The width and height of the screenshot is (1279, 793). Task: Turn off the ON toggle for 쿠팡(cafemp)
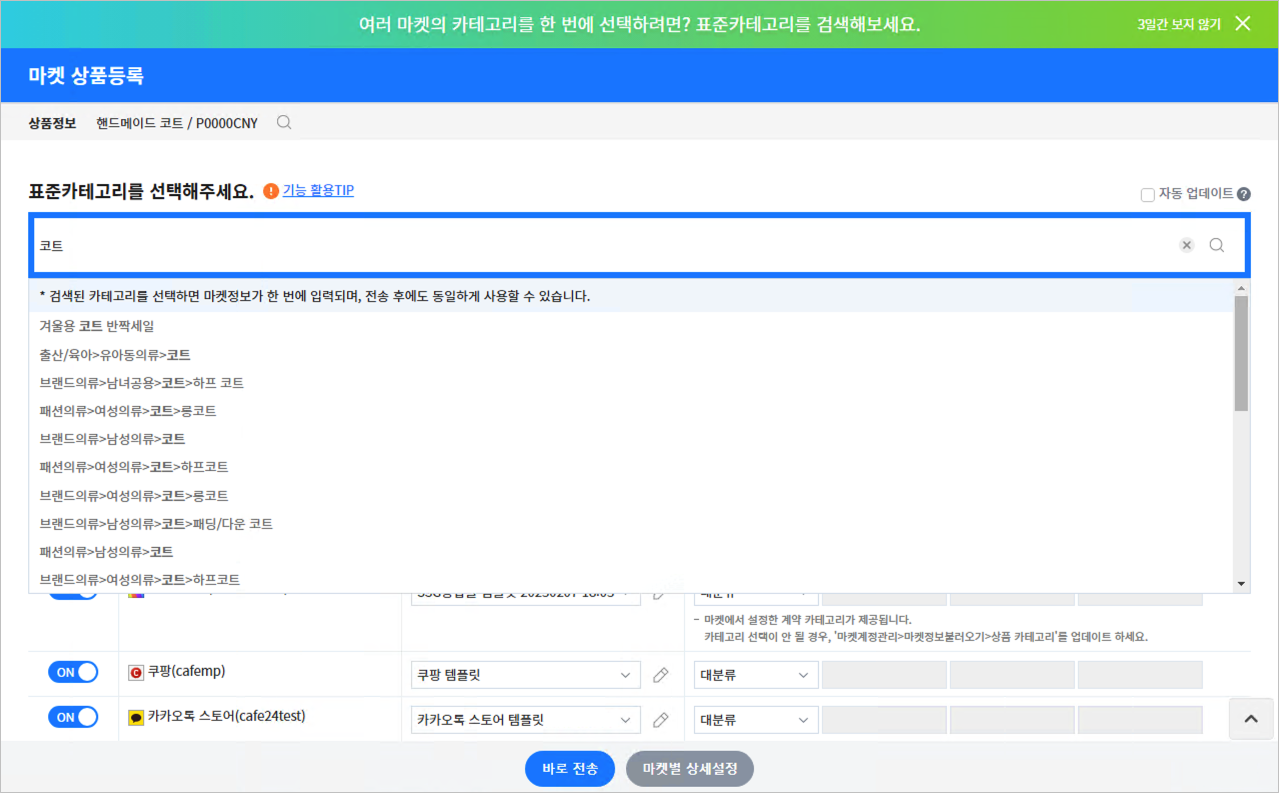click(x=72, y=673)
